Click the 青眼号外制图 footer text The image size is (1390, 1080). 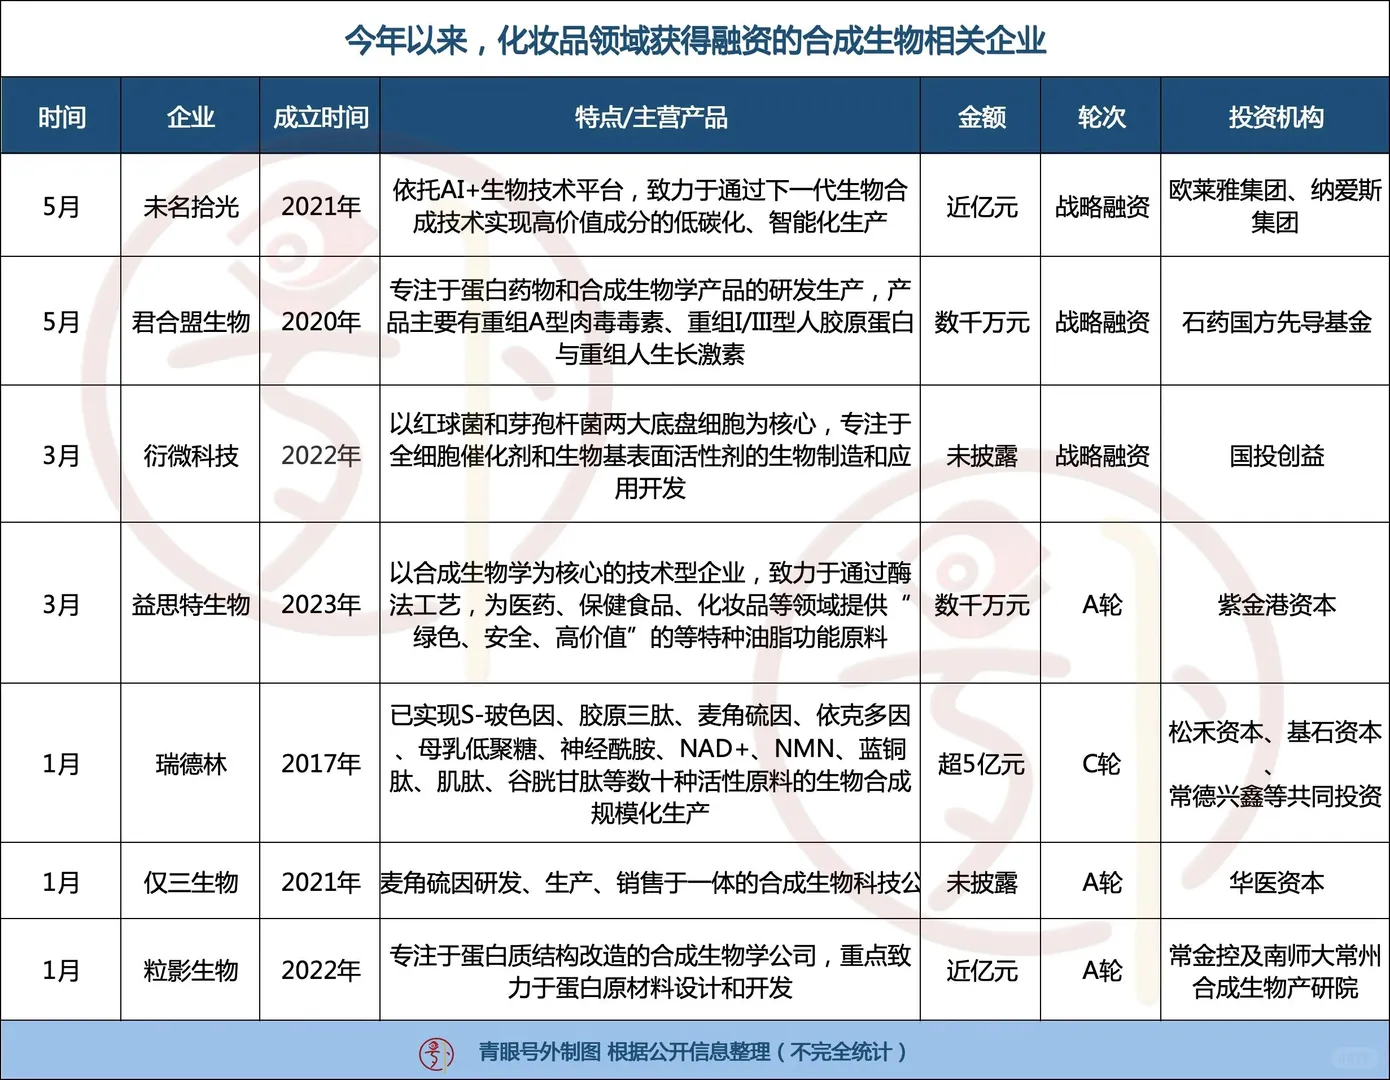[695, 1051]
